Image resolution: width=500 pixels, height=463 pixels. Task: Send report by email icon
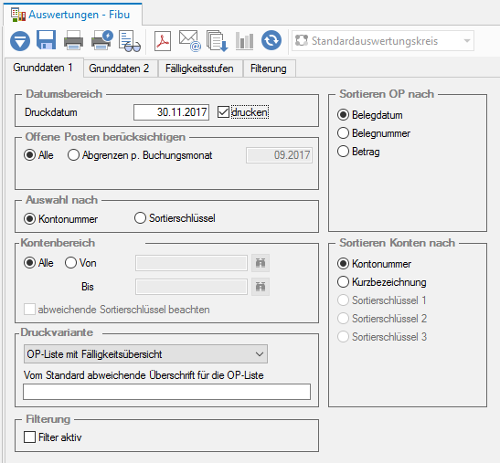coord(190,41)
